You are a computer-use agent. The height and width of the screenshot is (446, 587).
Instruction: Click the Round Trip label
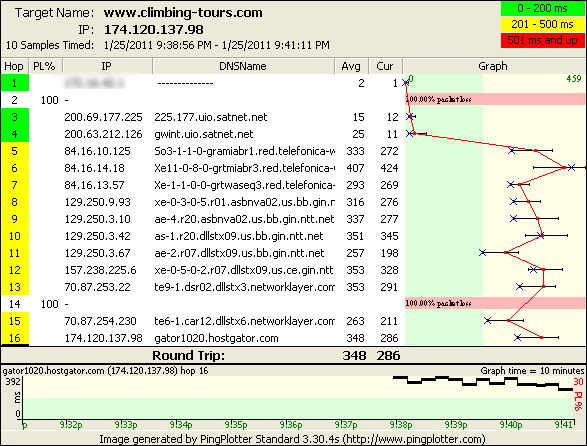click(188, 355)
